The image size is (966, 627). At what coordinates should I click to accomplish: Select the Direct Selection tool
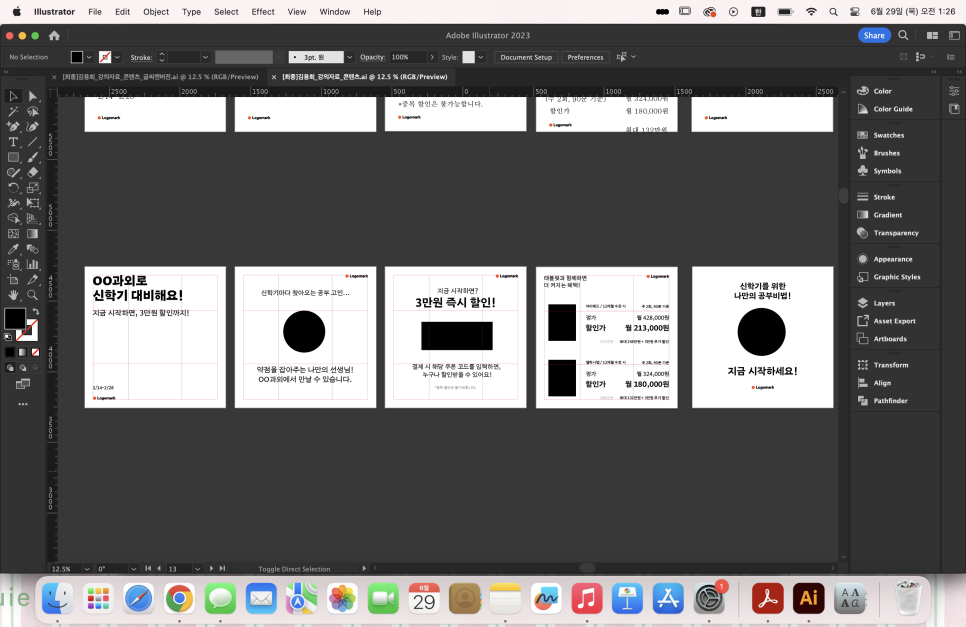point(33,96)
